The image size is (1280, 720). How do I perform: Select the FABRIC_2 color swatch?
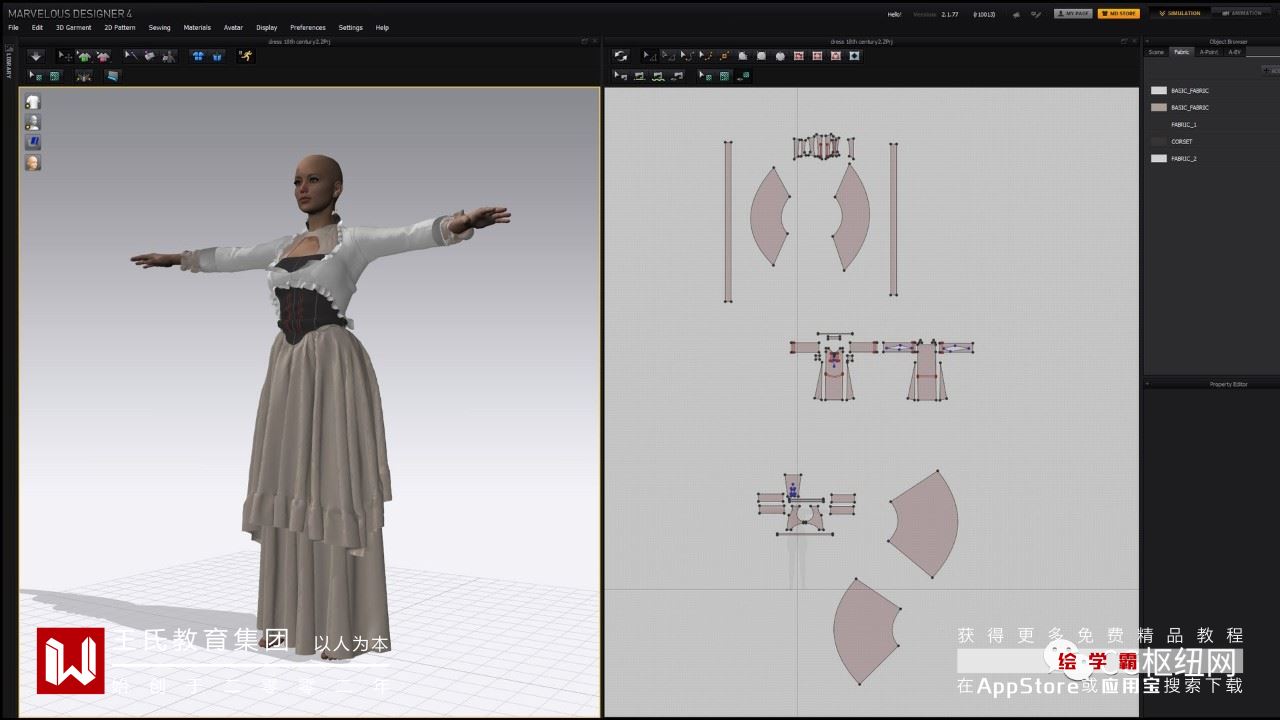coord(1159,158)
